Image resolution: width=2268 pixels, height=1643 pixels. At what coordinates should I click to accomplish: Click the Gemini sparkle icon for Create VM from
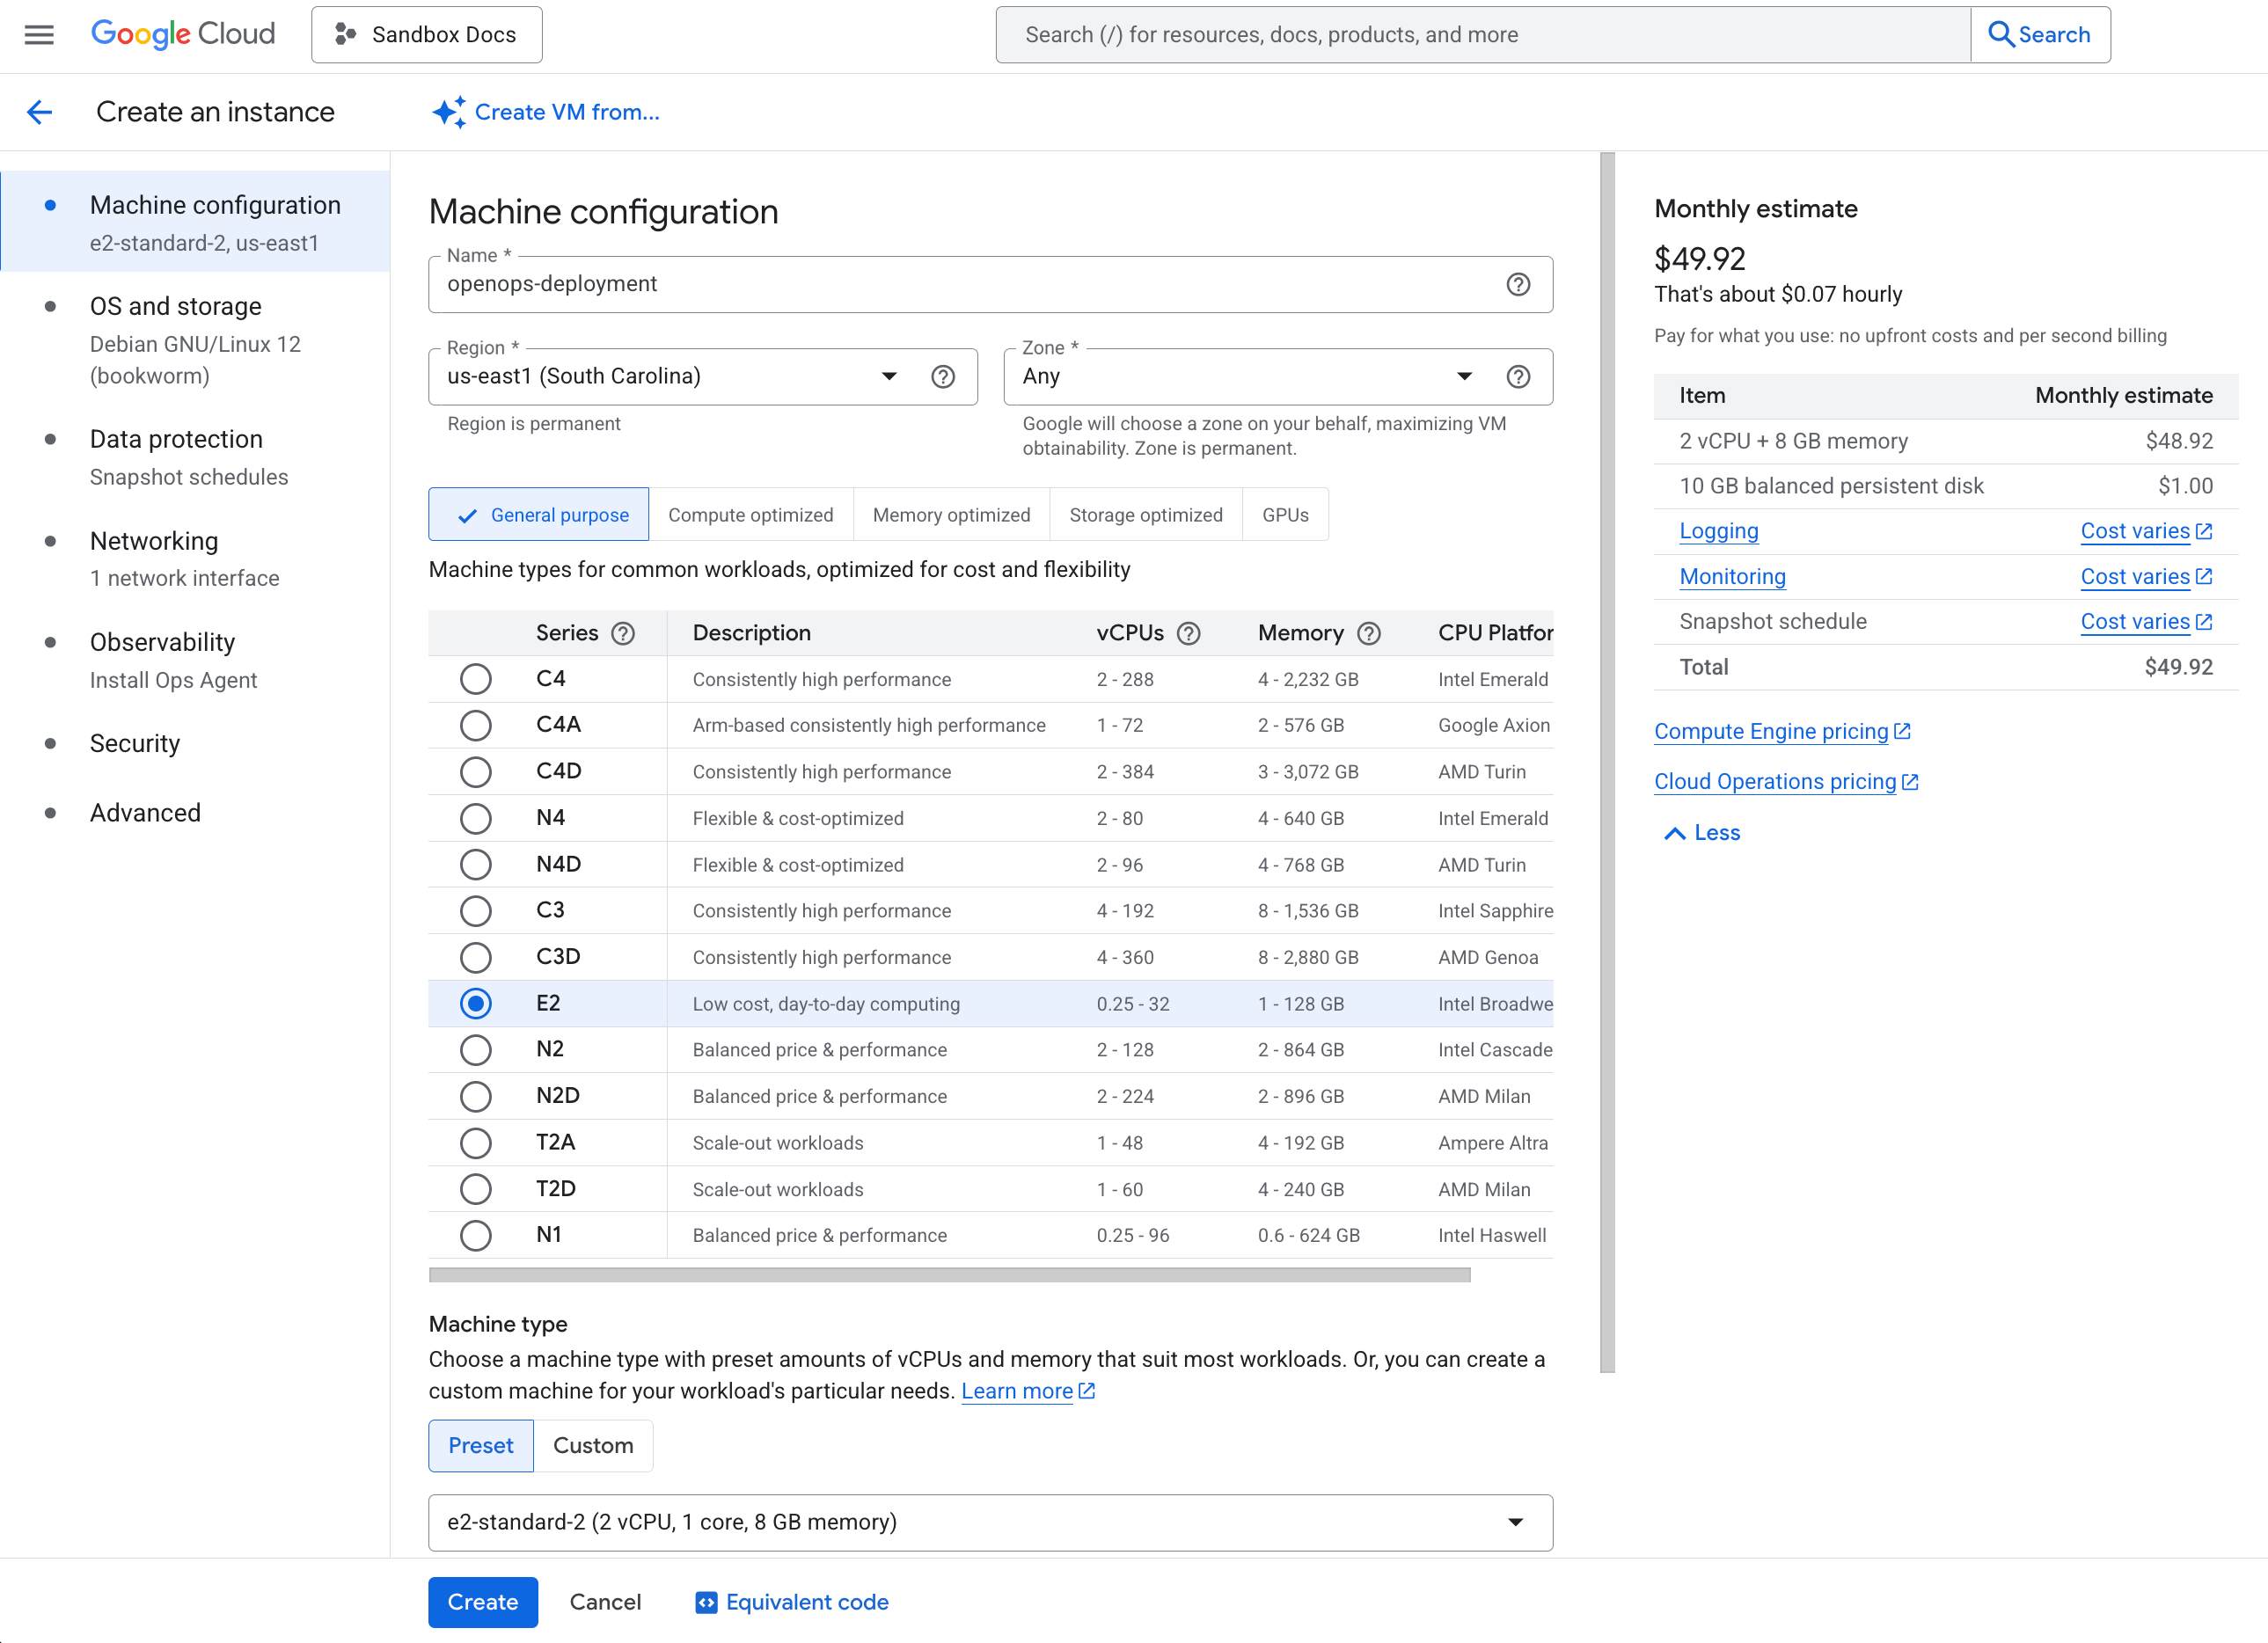[449, 111]
